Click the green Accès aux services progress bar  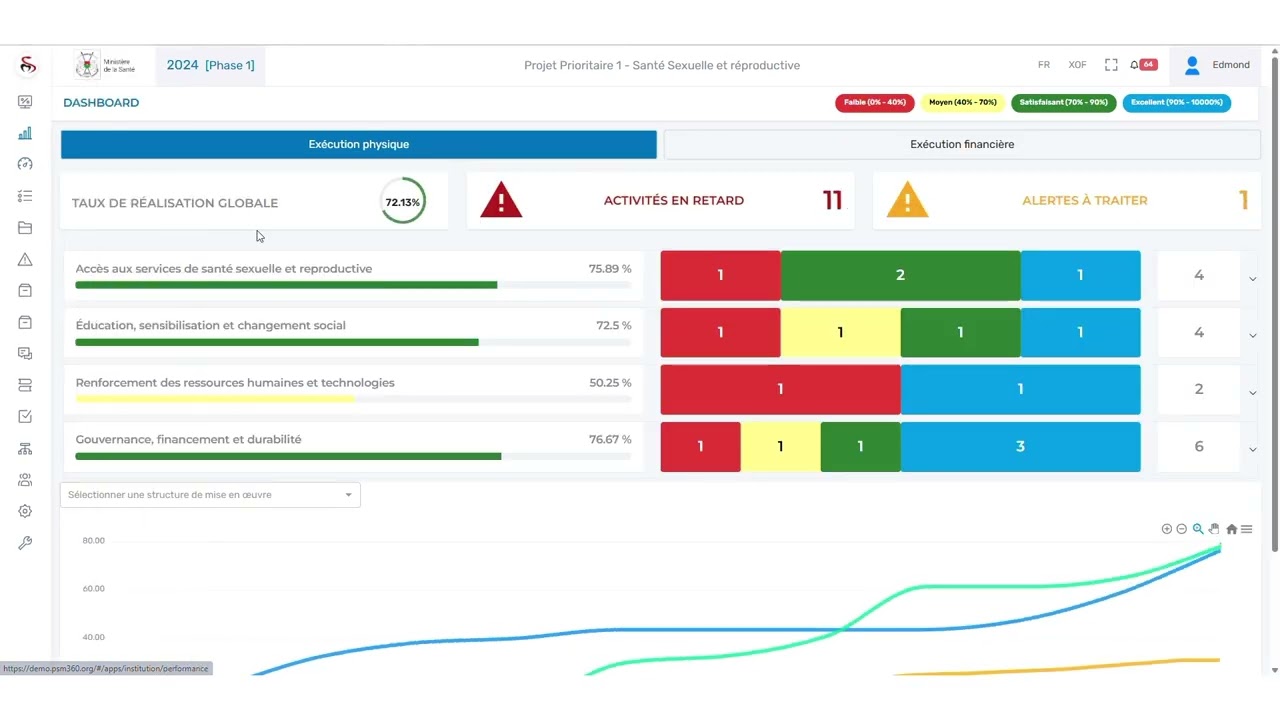(286, 285)
